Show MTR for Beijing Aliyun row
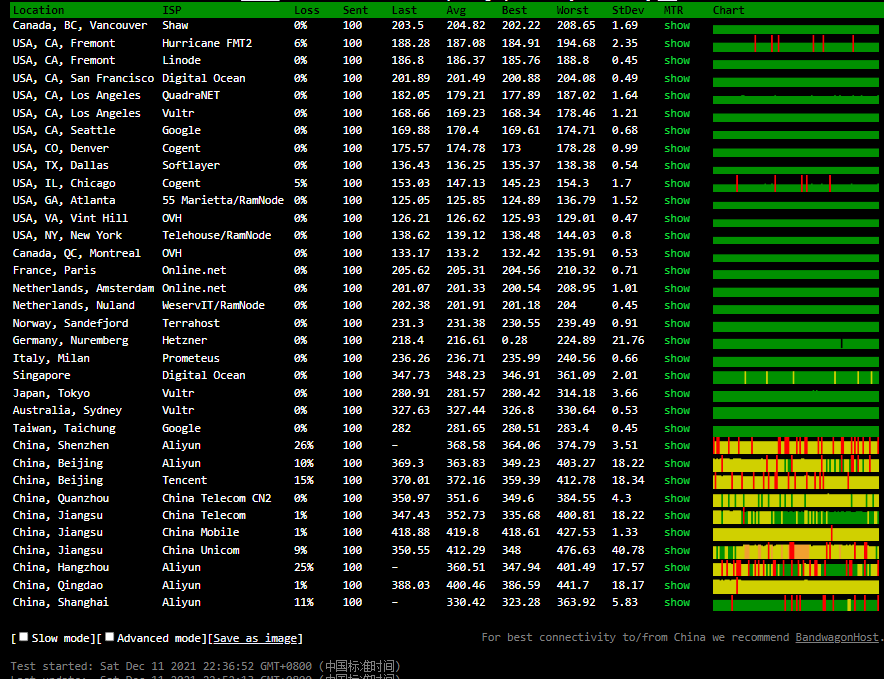The height and width of the screenshot is (679, 884). (677, 463)
